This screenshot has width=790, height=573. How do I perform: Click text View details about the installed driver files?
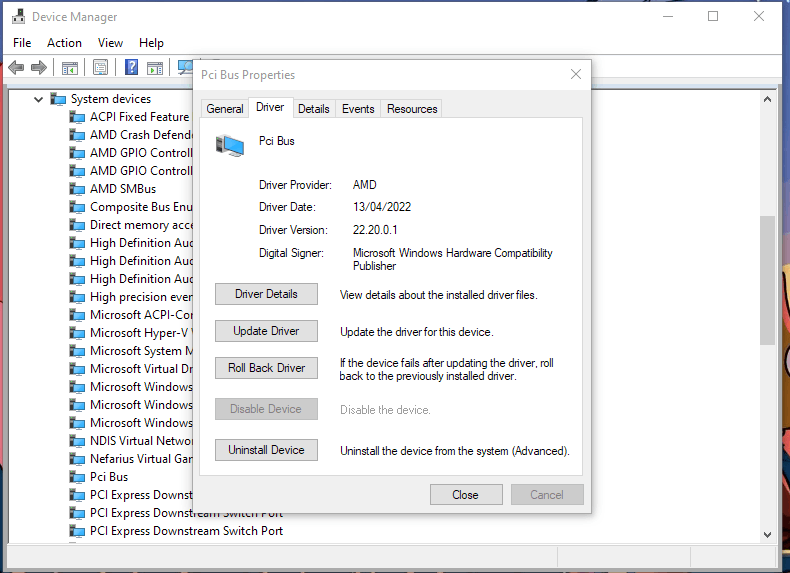(x=438, y=295)
